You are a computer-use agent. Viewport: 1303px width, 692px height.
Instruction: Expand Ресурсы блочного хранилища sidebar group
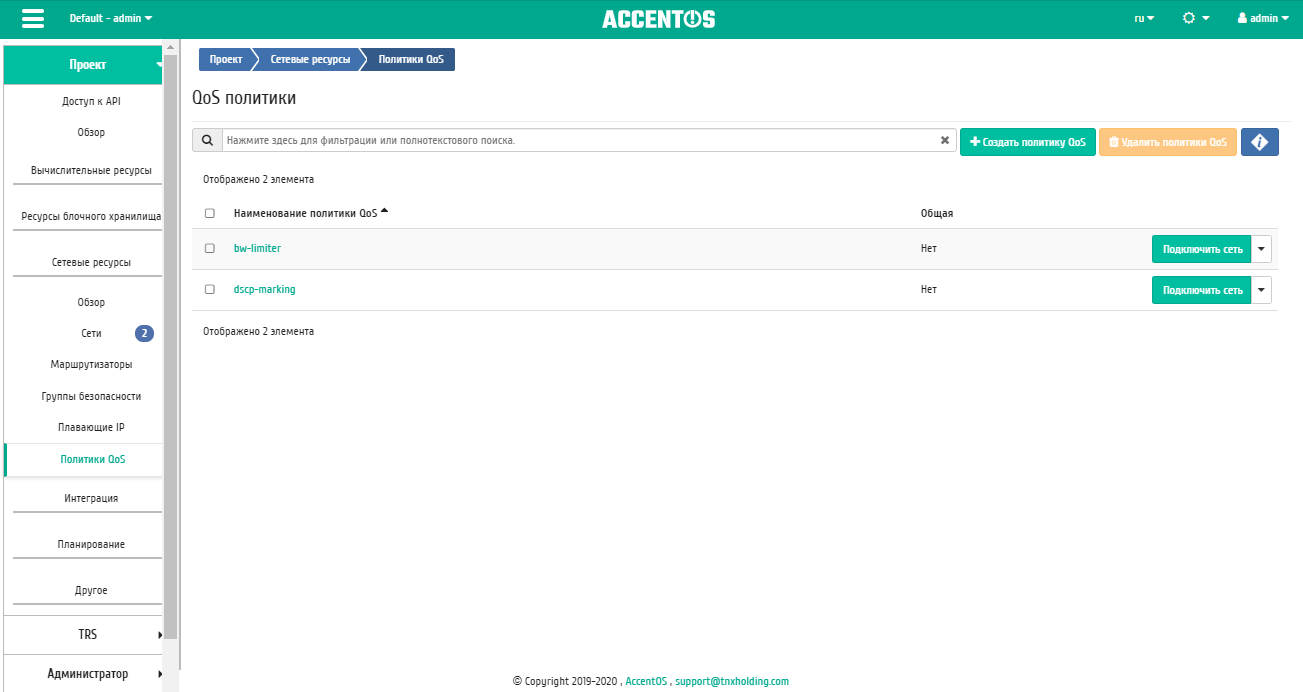[91, 216]
